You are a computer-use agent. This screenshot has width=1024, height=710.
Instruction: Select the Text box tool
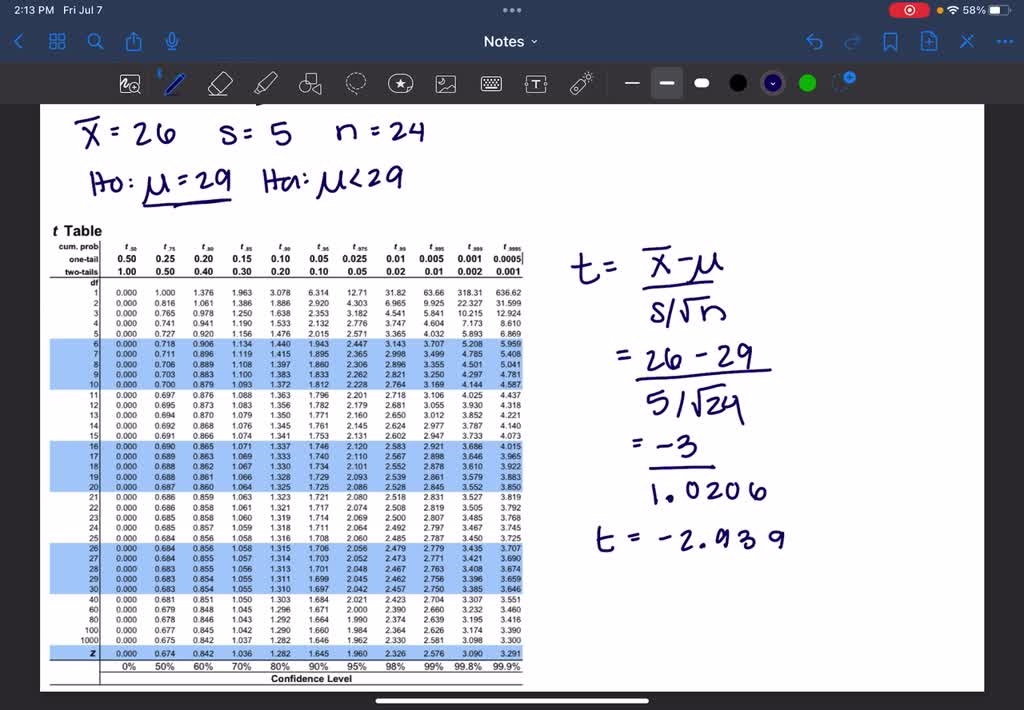[x=536, y=84]
